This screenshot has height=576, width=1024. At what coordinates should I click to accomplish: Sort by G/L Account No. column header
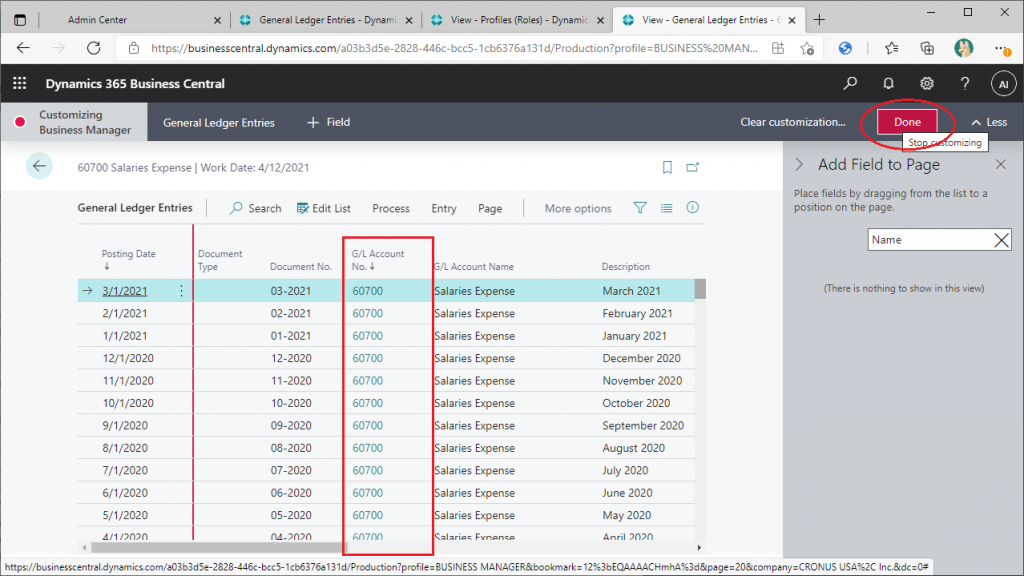pyautogui.click(x=378, y=260)
